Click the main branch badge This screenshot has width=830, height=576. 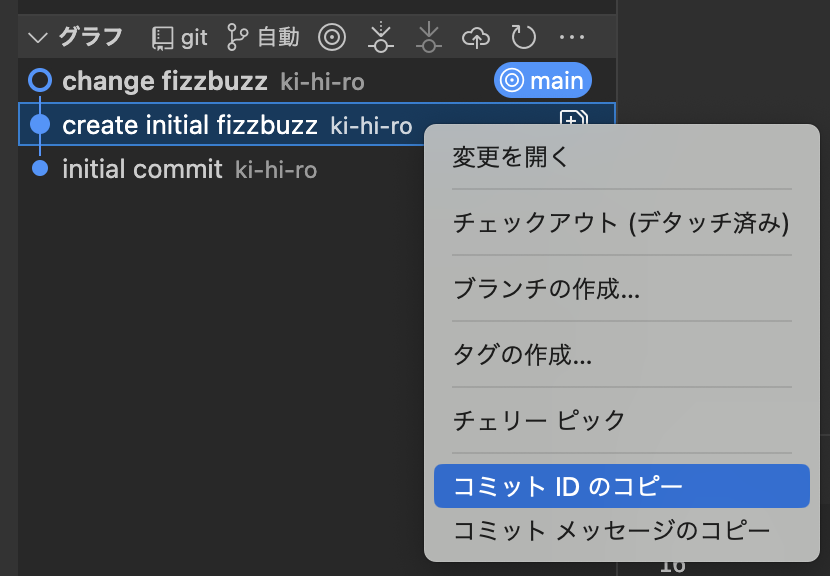543,80
